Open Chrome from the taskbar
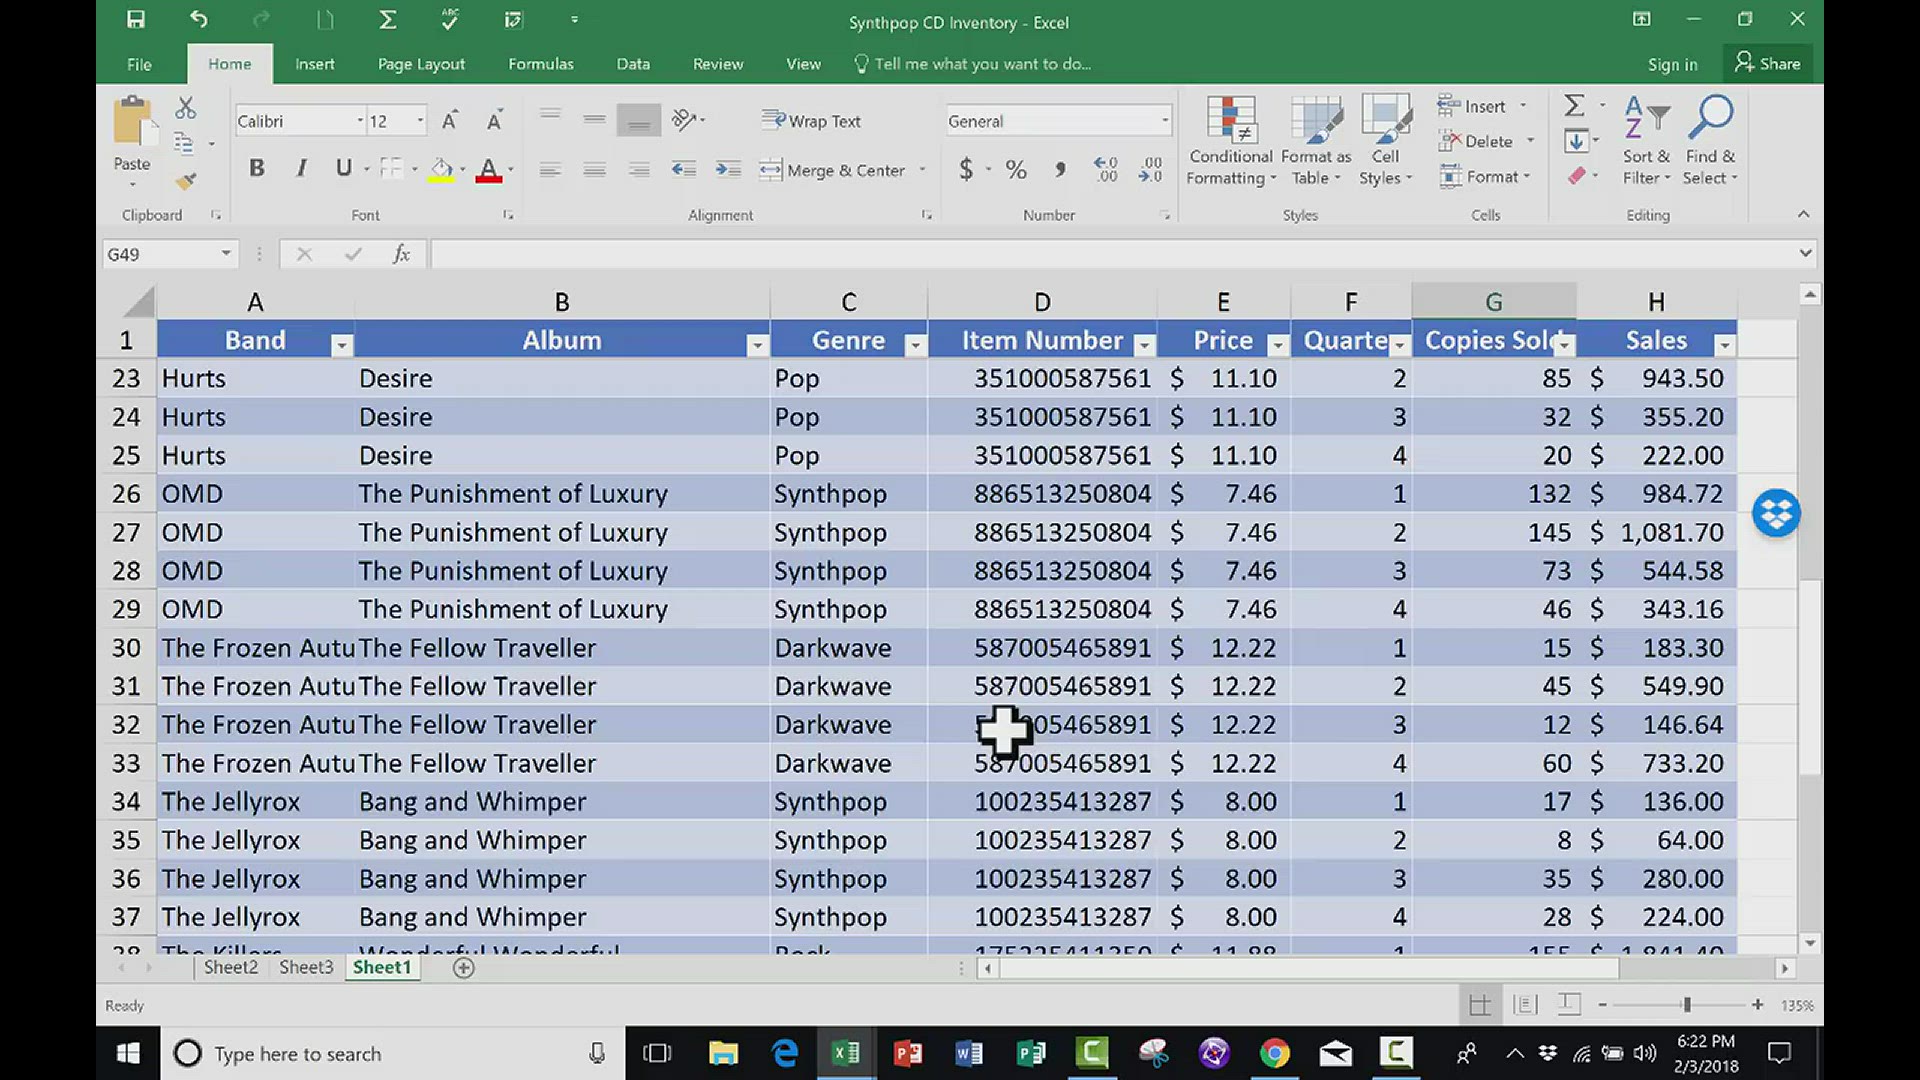 pos(1274,1053)
